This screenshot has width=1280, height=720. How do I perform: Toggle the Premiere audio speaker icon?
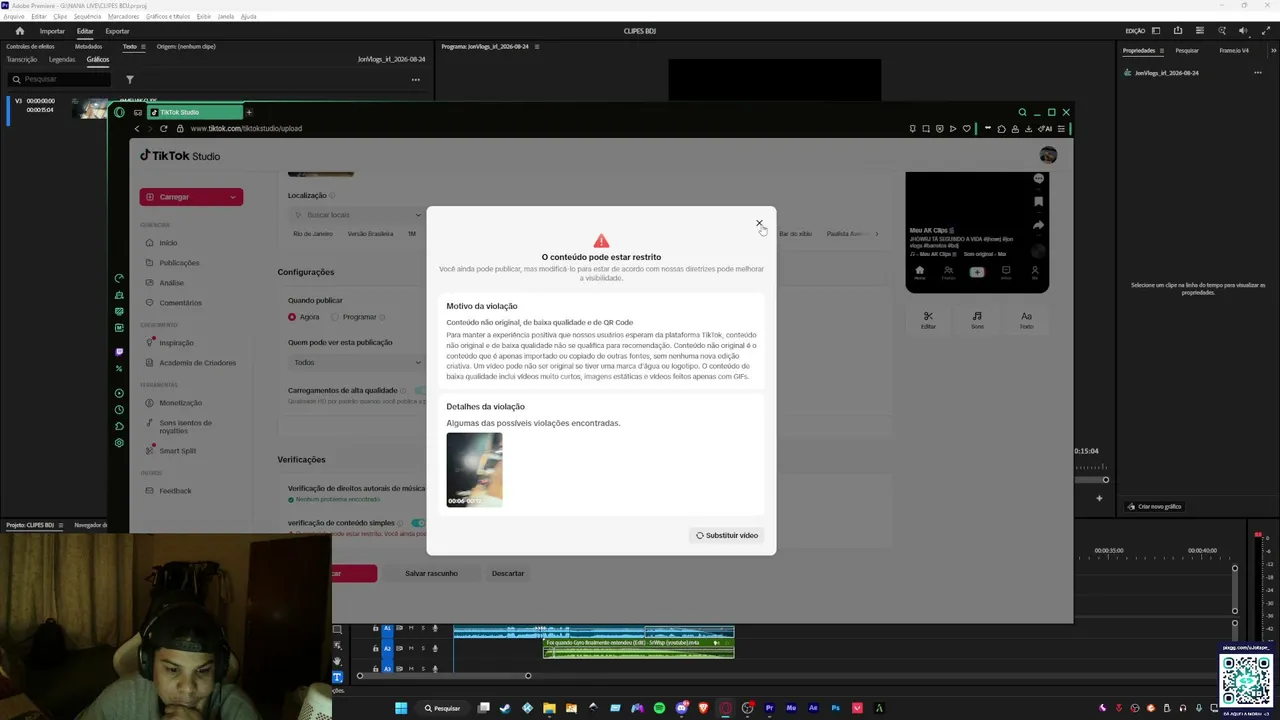pos(1243,31)
